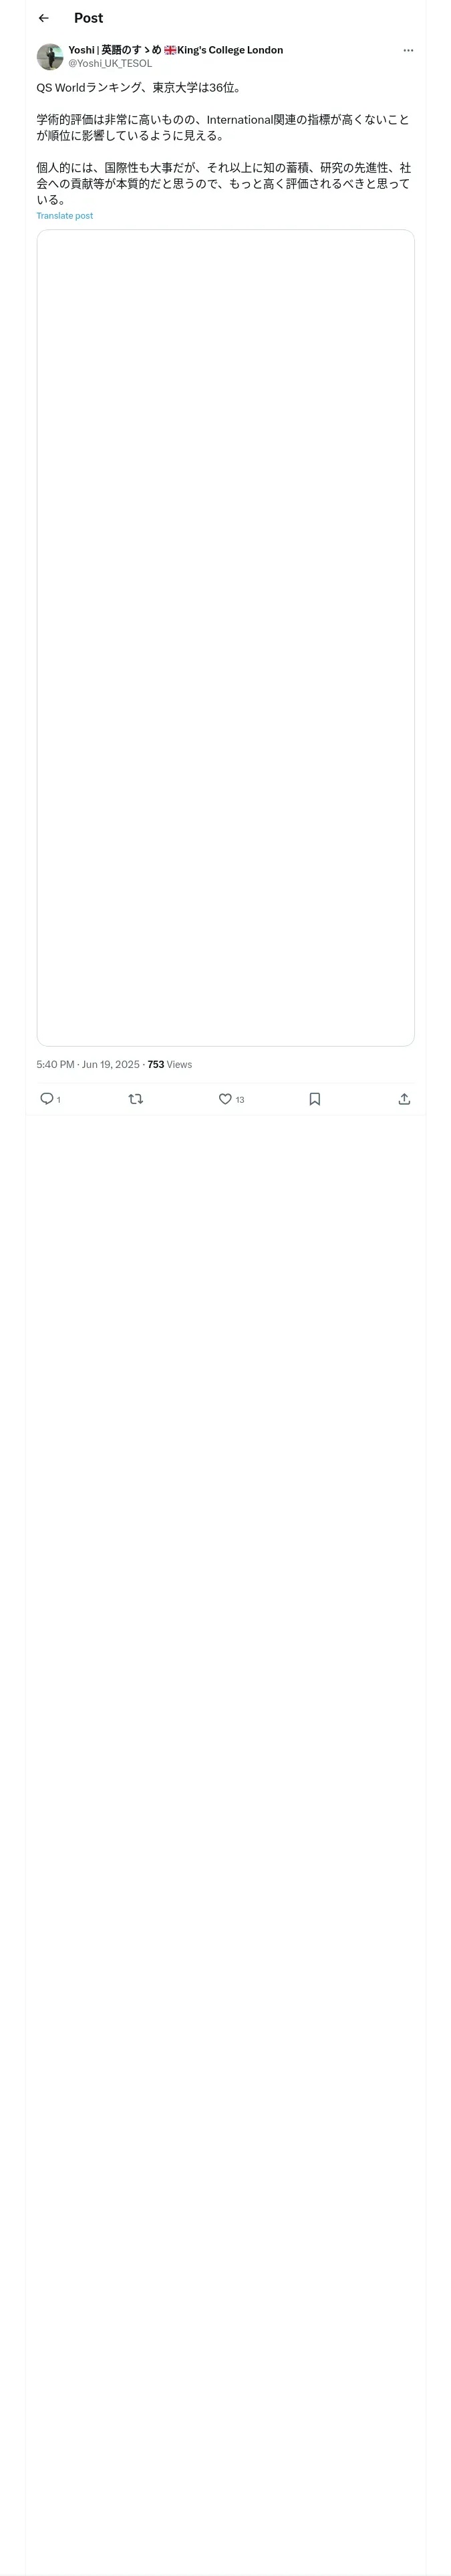The width and height of the screenshot is (451, 2576).
Task: Reply using the speech bubble icon
Action: (x=47, y=1098)
